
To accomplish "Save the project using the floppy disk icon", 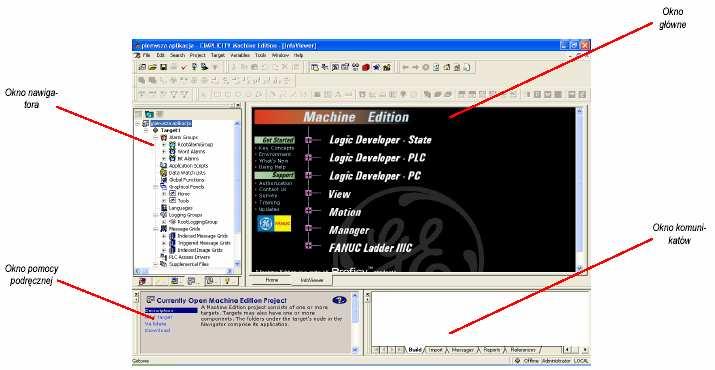I will [x=163, y=68].
